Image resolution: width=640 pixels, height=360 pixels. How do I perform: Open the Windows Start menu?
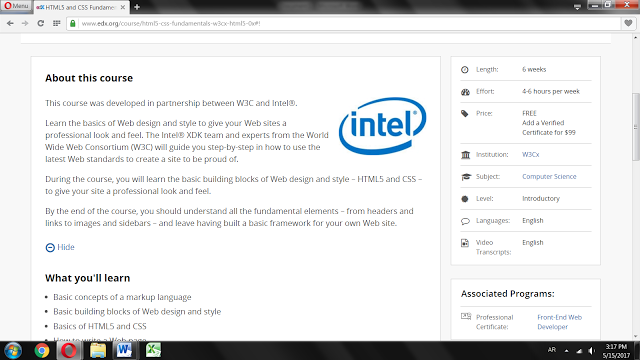13,351
